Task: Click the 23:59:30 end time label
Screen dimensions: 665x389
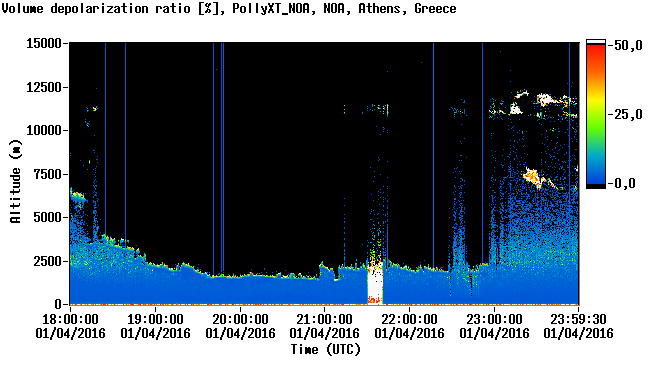Action: (578, 326)
